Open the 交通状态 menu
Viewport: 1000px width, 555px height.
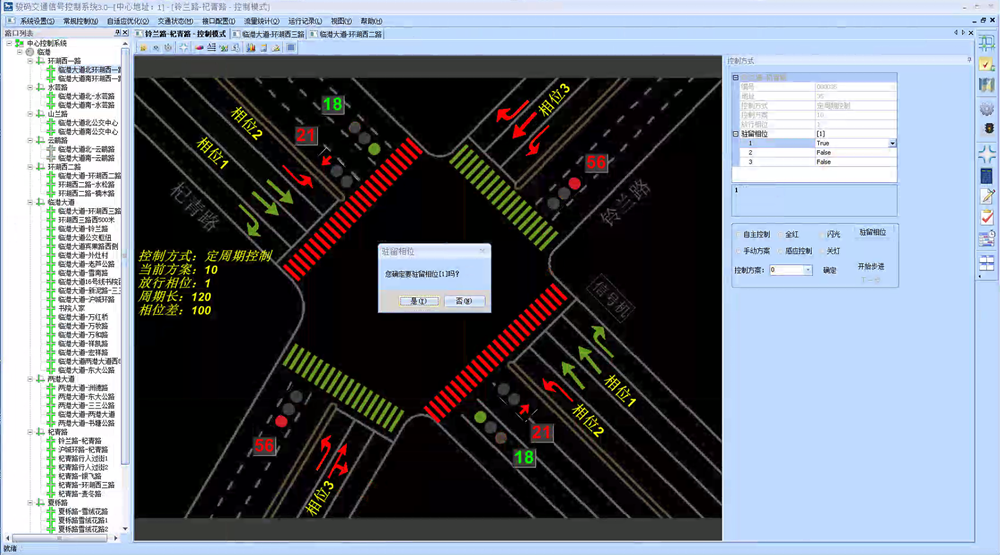click(175, 21)
